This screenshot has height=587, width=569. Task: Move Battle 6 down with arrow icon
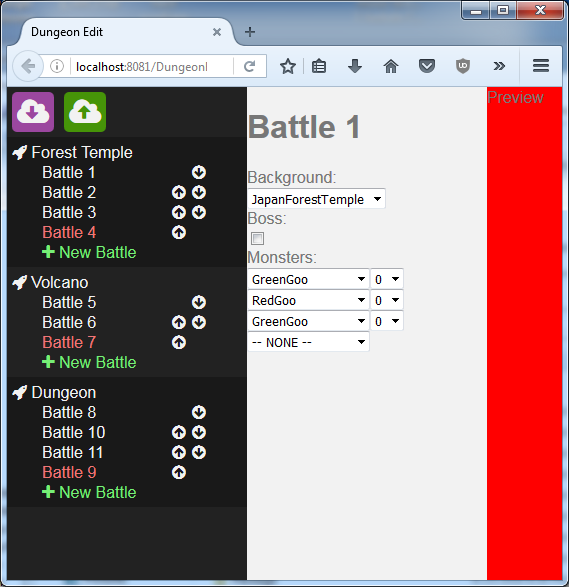pos(199,322)
